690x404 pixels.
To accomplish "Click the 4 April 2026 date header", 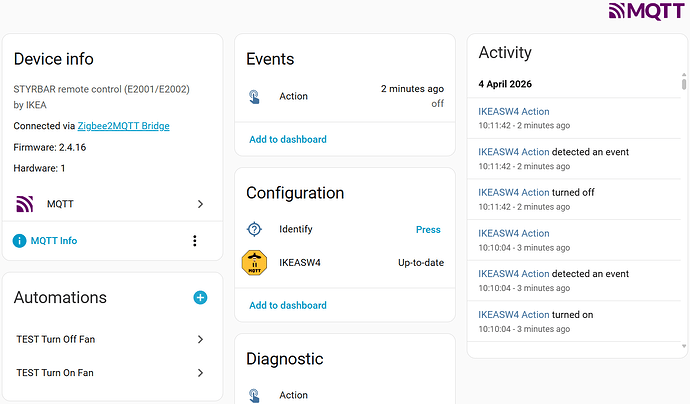I will (505, 84).
